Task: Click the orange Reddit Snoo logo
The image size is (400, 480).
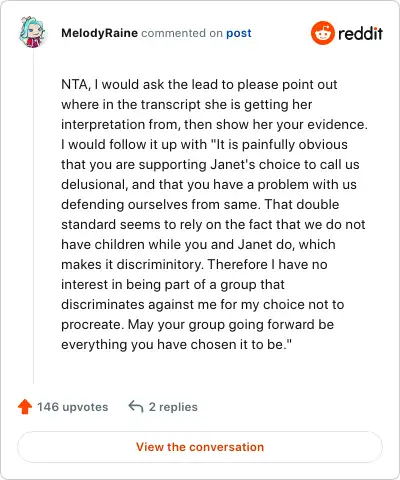Action: coord(322,33)
